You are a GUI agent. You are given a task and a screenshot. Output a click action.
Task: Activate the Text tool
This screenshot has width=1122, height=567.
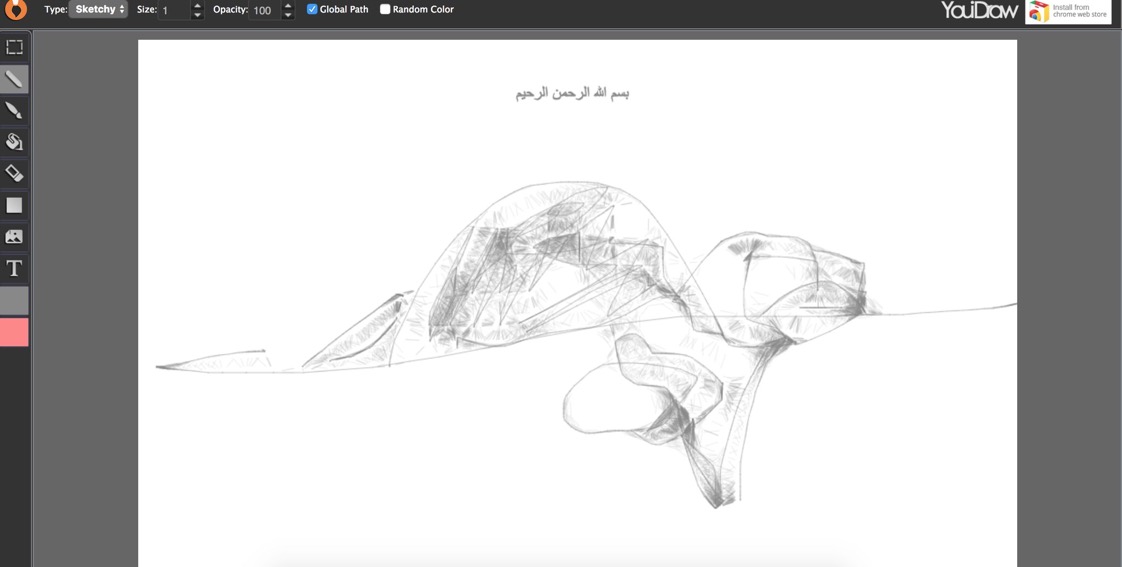[14, 268]
